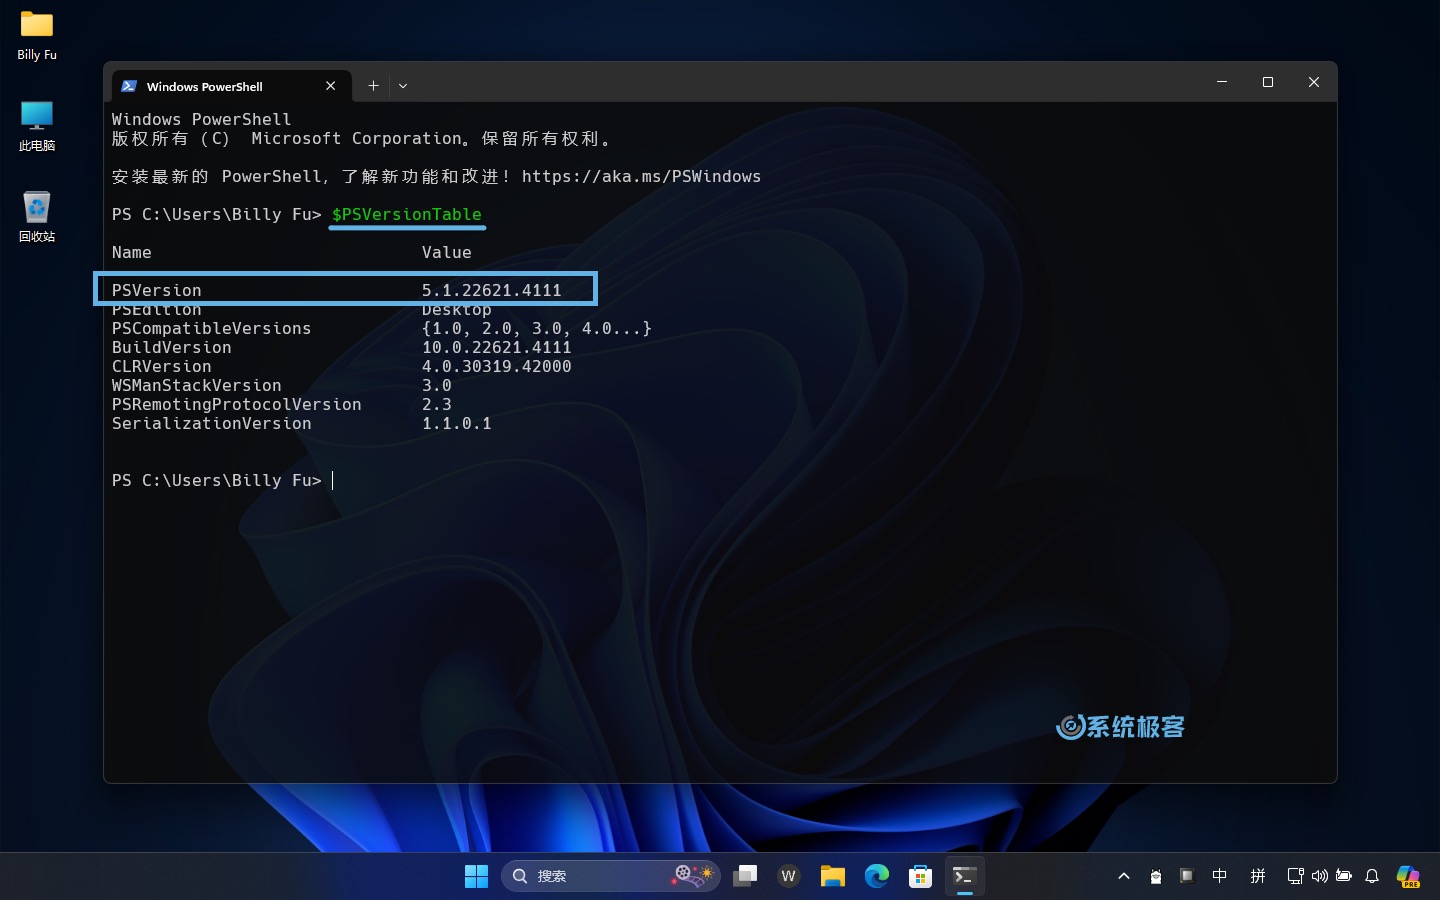Click at the last PowerShell prompt line
Image resolution: width=1440 pixels, height=900 pixels.
pos(222,481)
